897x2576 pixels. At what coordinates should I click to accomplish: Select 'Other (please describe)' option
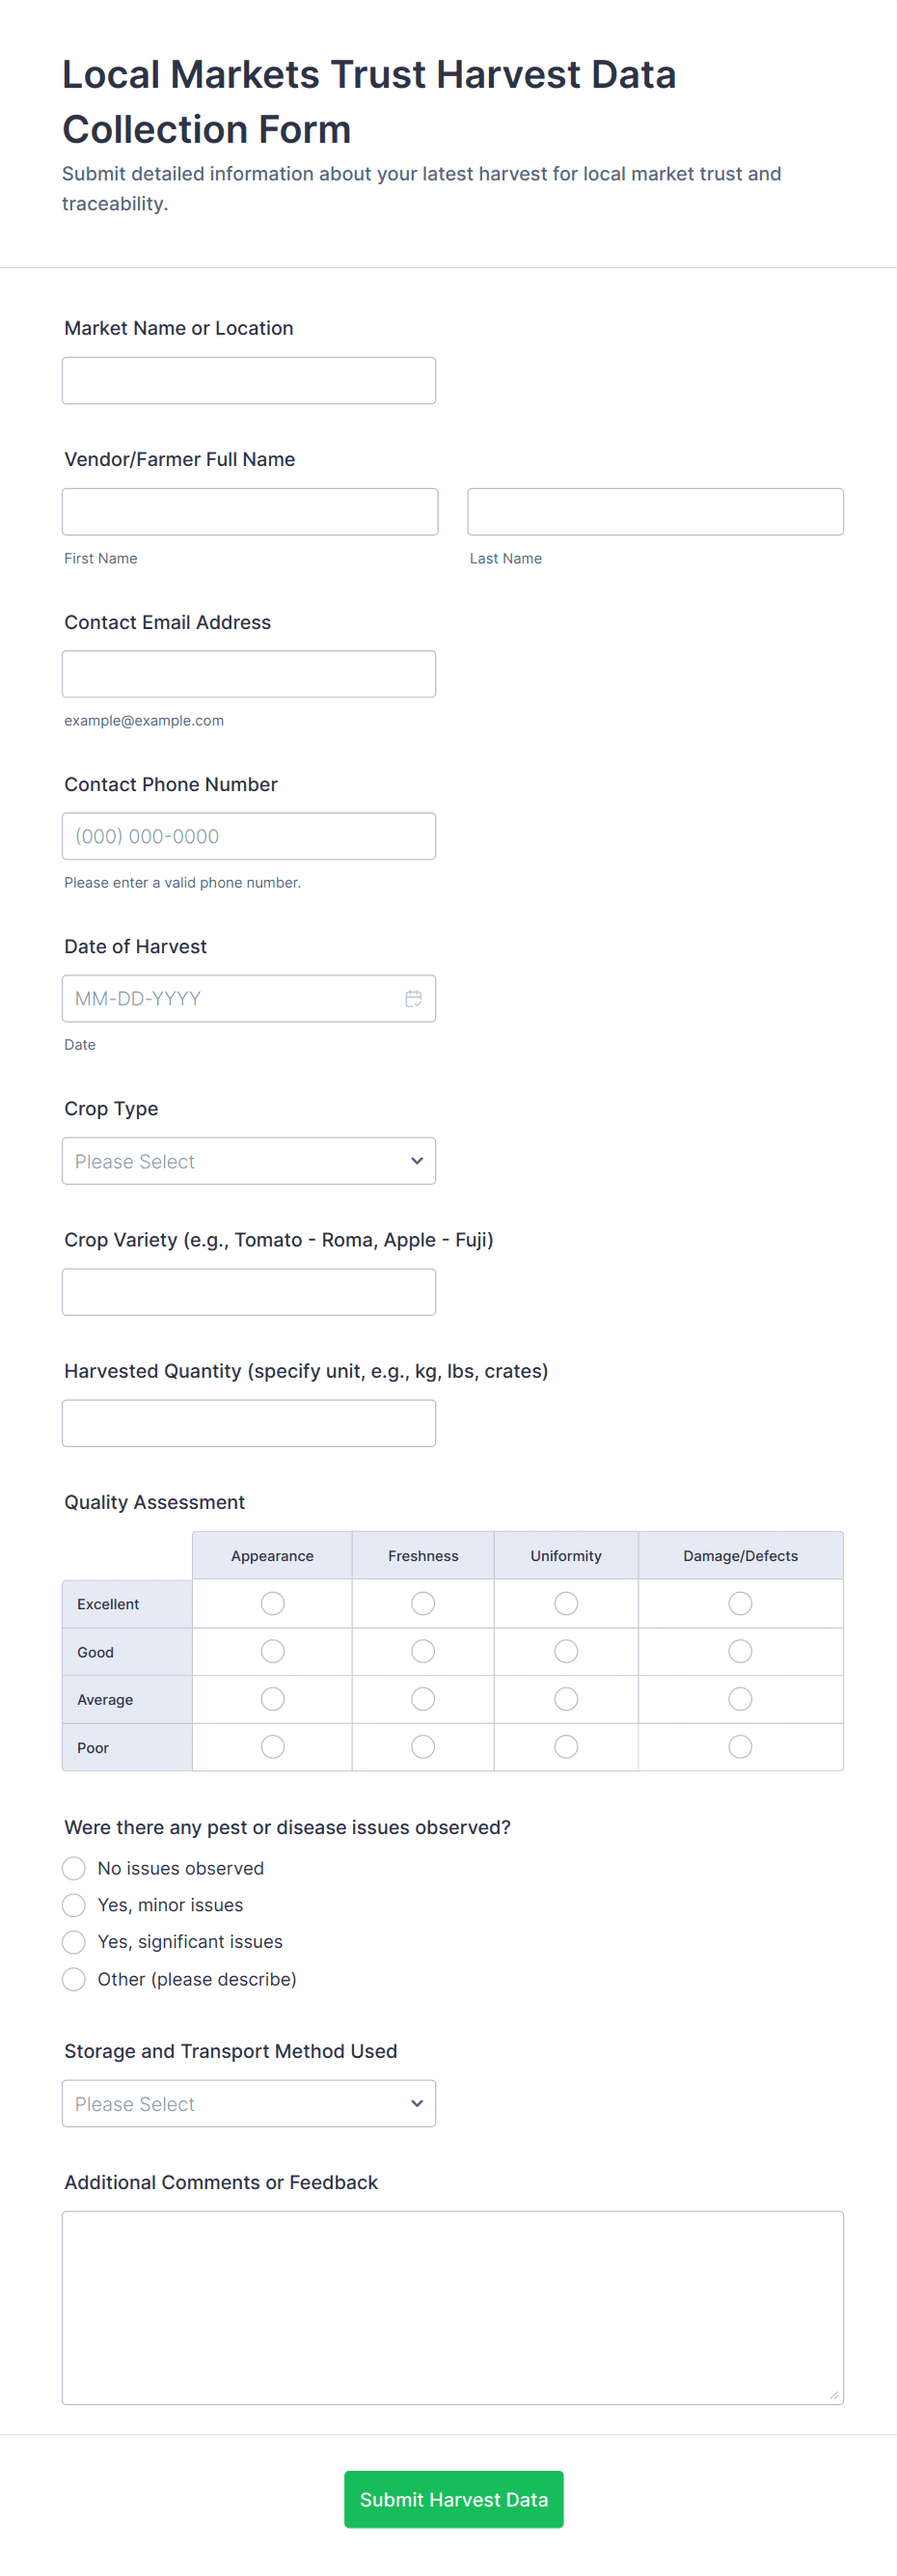(74, 1979)
